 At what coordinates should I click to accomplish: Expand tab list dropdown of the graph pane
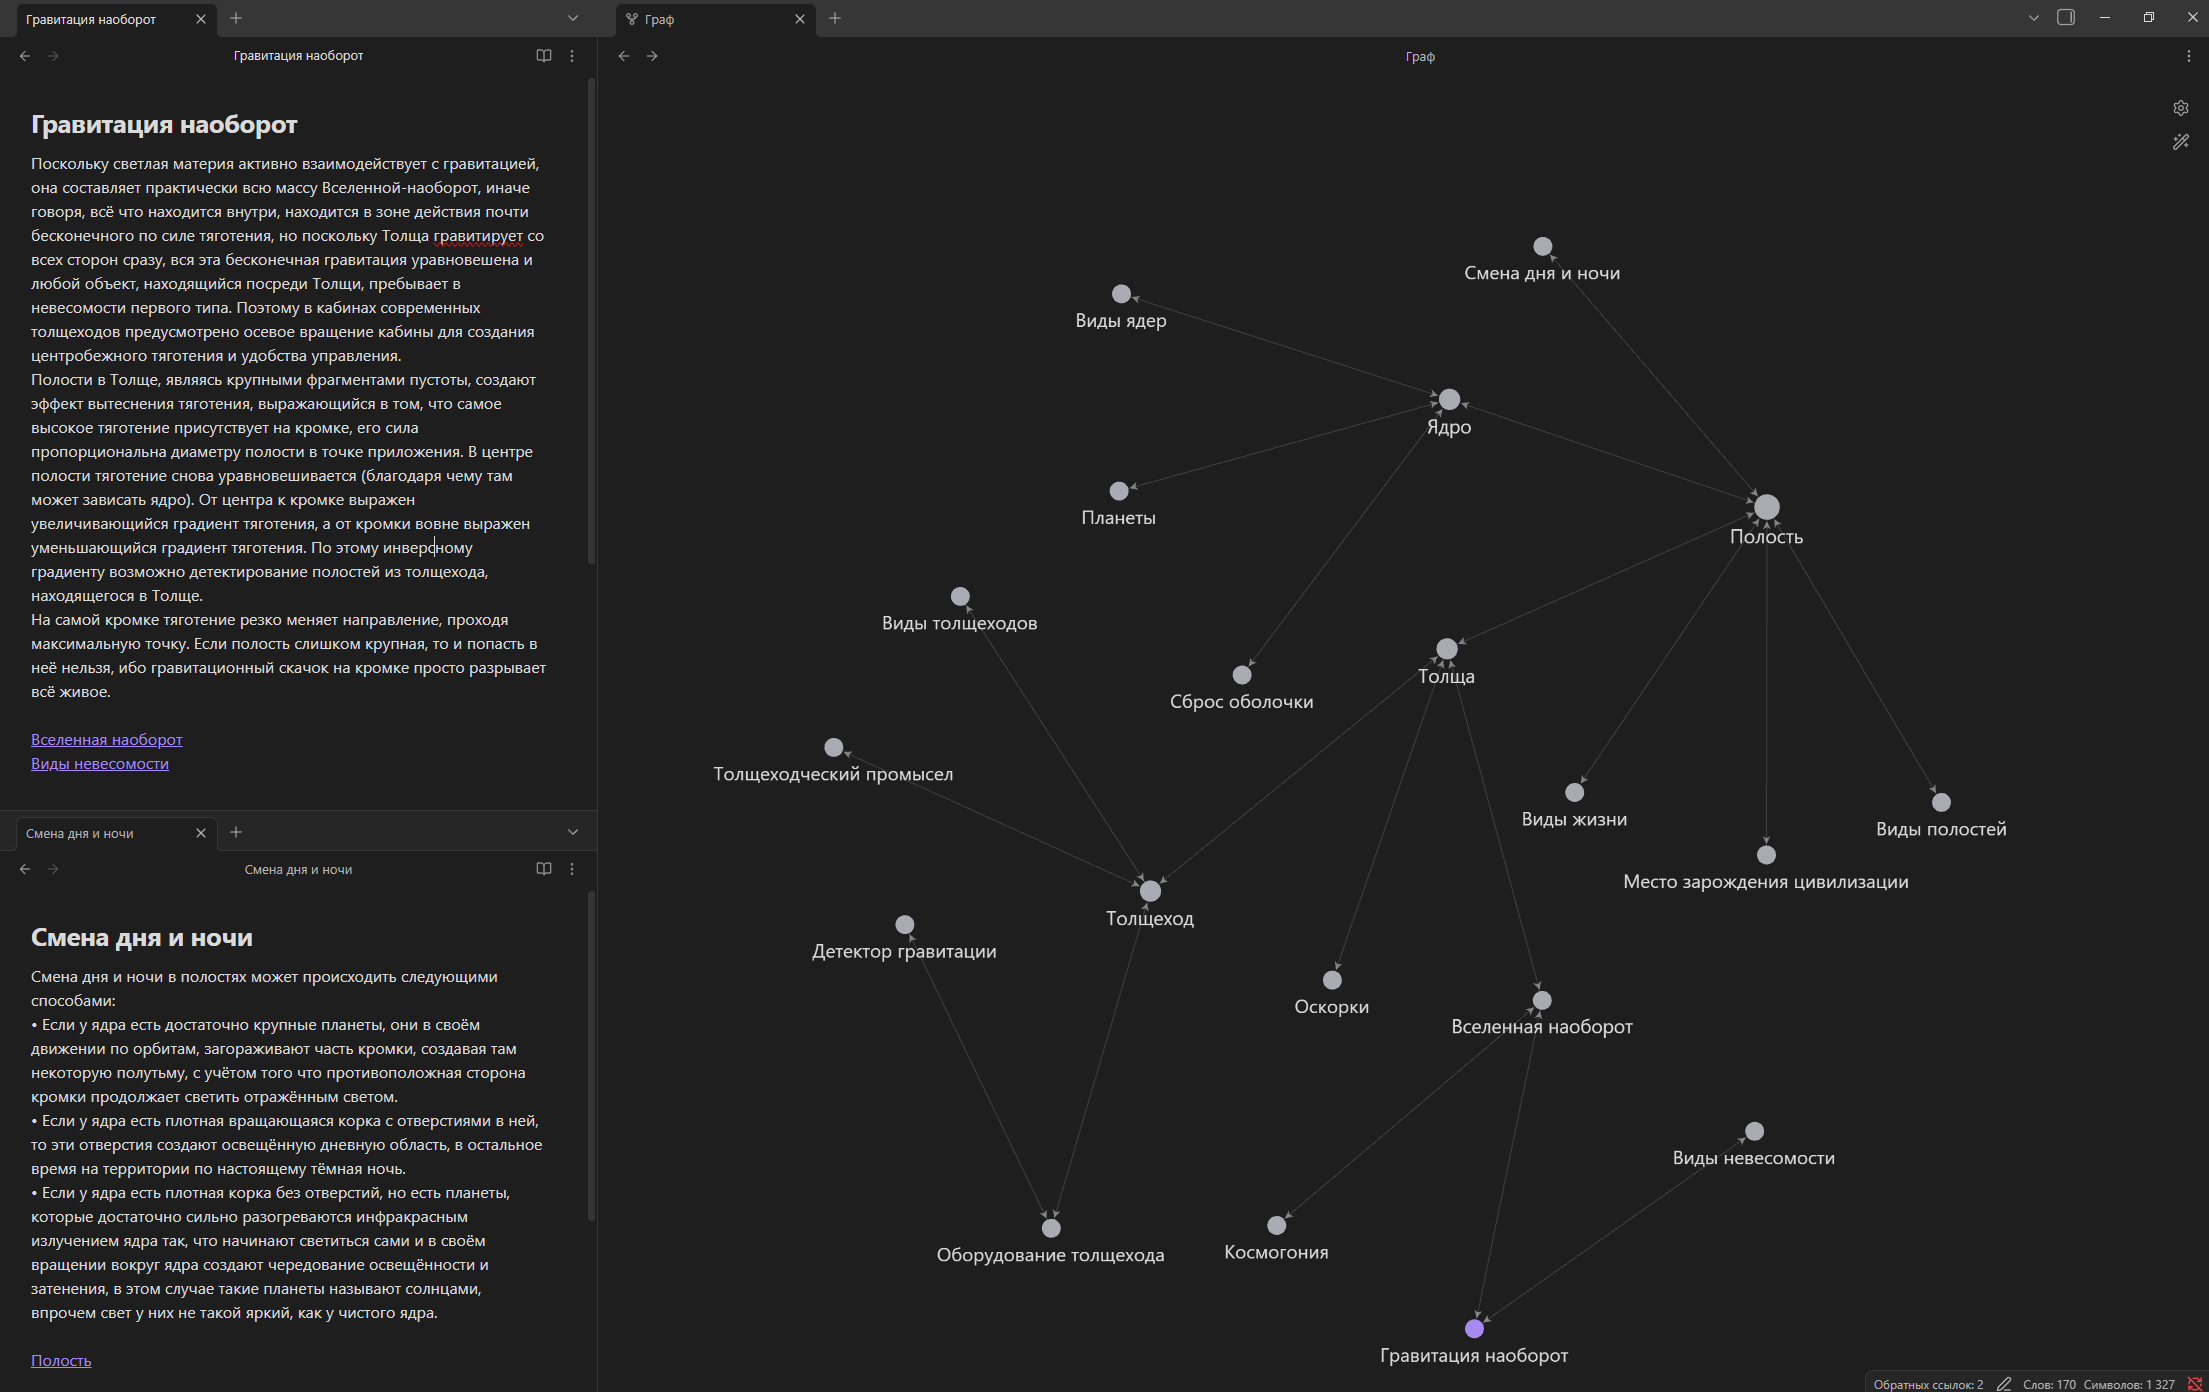pos(2033,18)
